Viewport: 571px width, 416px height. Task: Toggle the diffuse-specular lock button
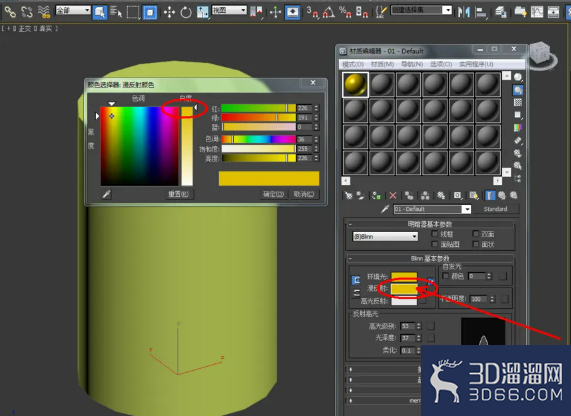click(x=356, y=293)
